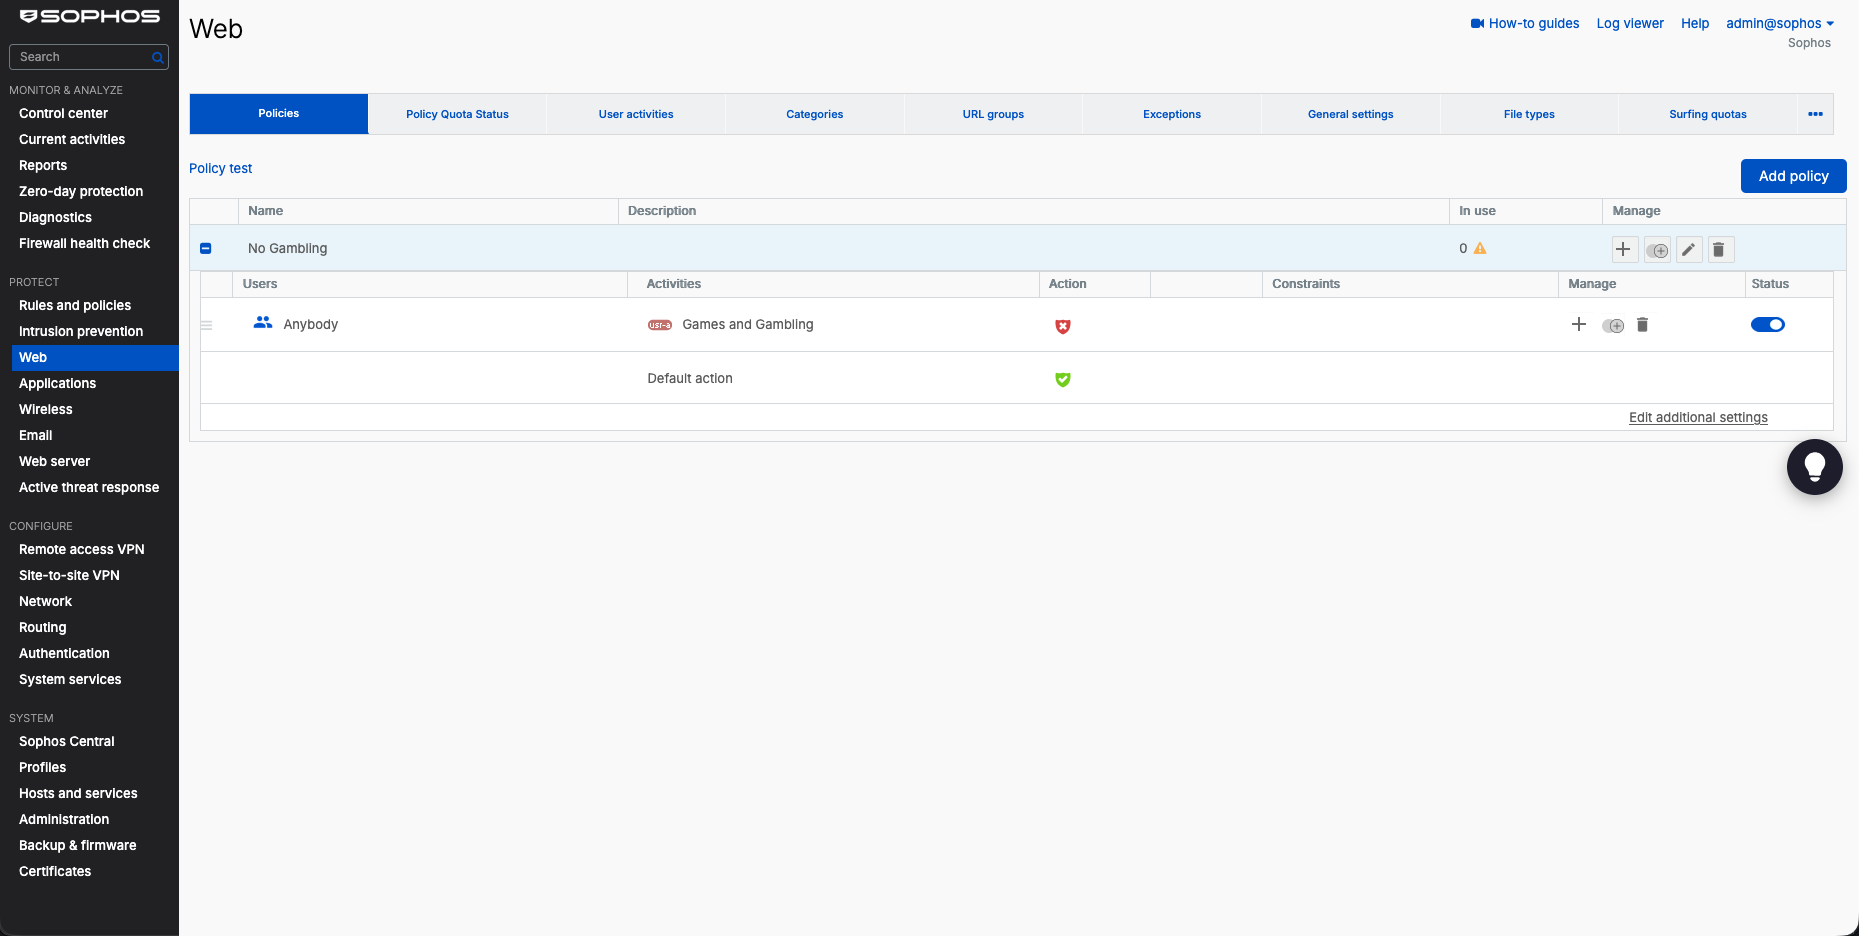This screenshot has height=936, width=1859.
Task: Open the admin@sophos account dropdown
Action: tap(1780, 23)
